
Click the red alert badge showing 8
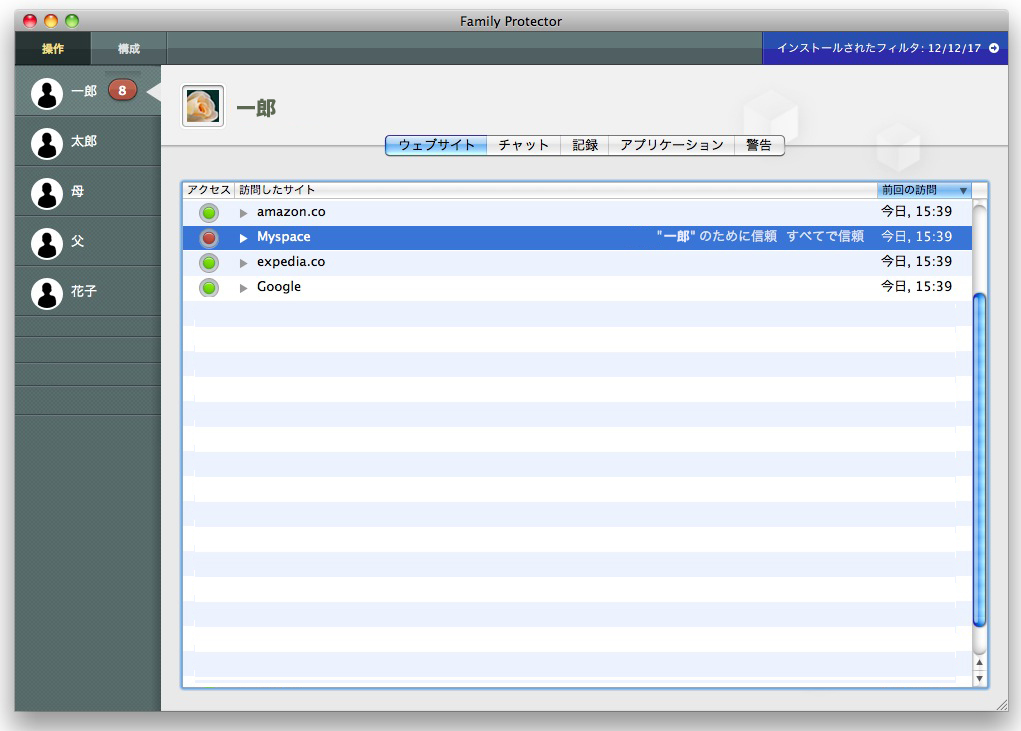click(x=122, y=90)
